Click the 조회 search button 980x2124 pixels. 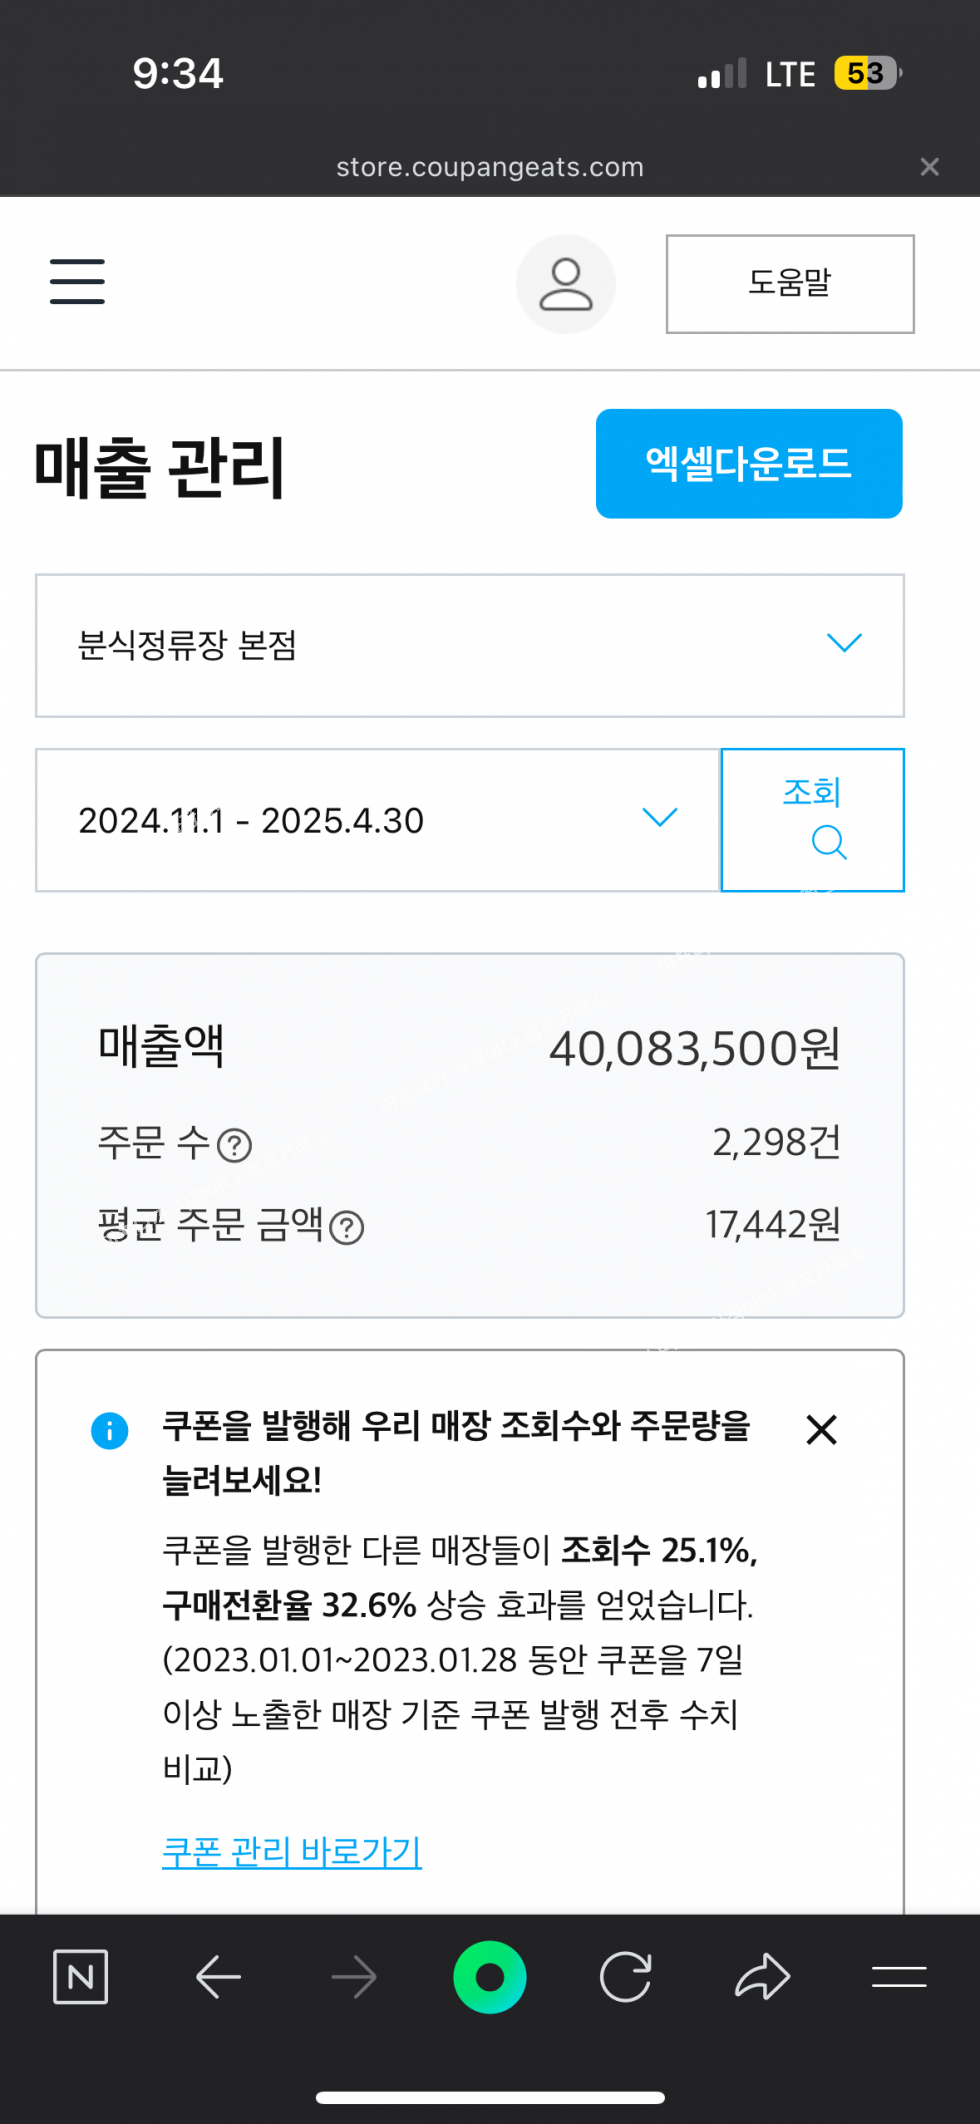(812, 820)
